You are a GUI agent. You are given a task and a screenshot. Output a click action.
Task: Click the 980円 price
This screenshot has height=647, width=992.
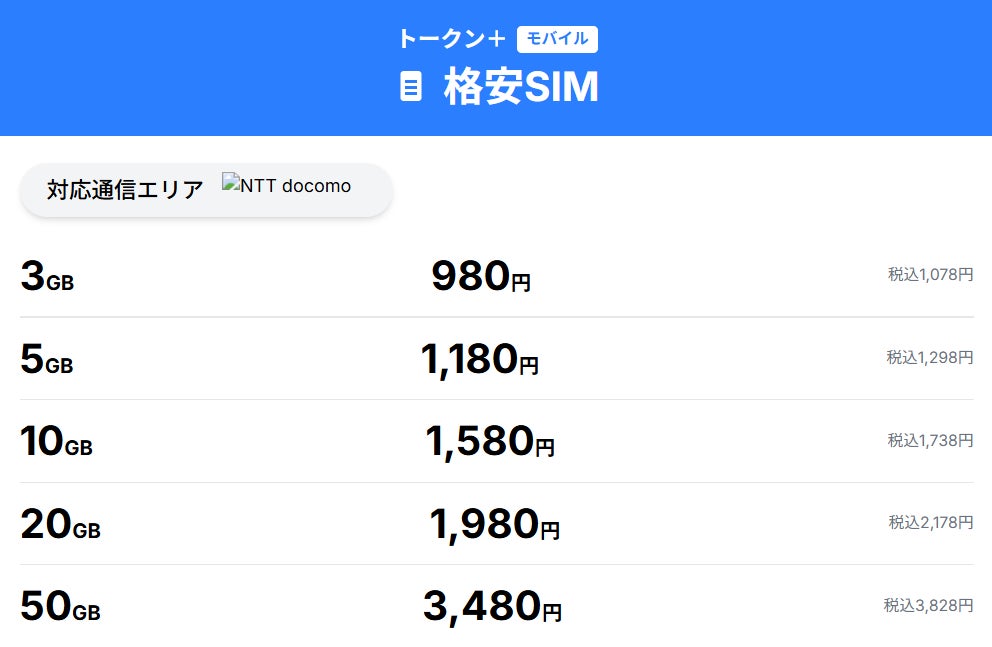tap(481, 277)
